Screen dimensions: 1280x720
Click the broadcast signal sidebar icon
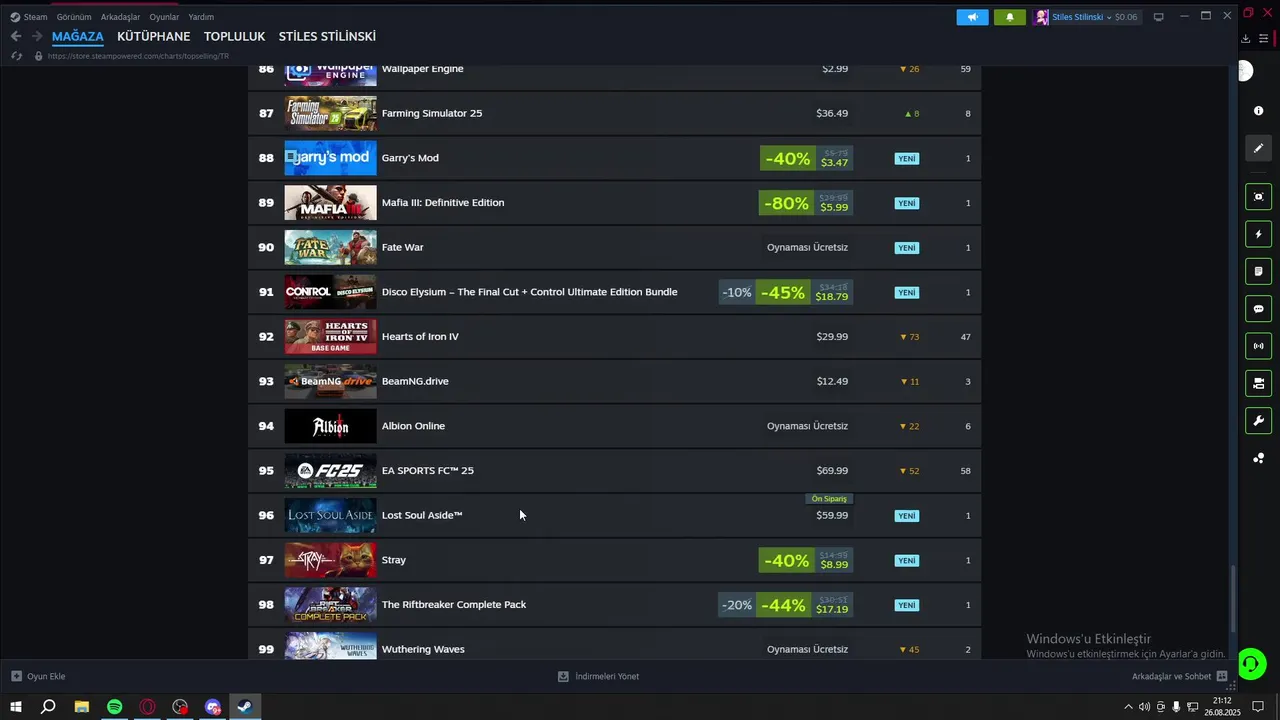pyautogui.click(x=1258, y=346)
